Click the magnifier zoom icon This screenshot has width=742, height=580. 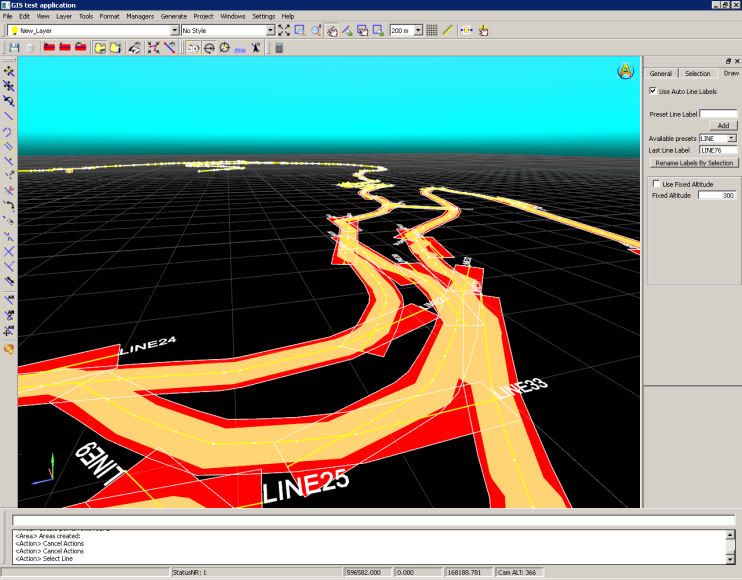click(315, 31)
